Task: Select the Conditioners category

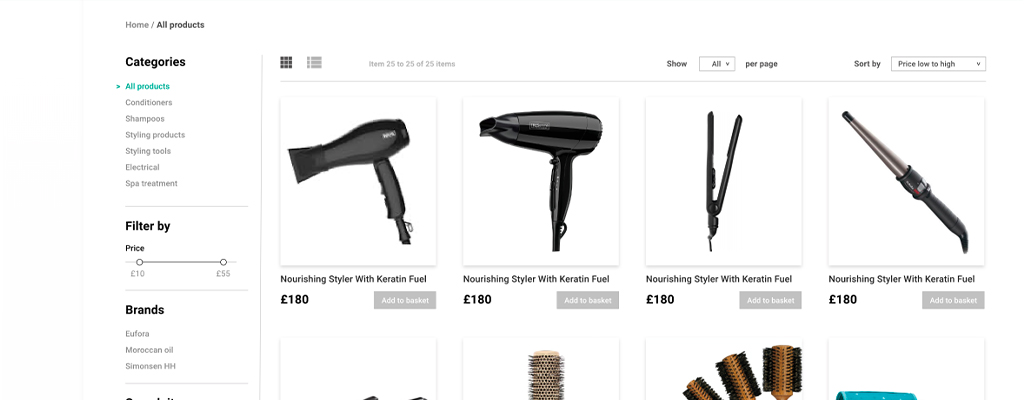Action: coord(149,103)
